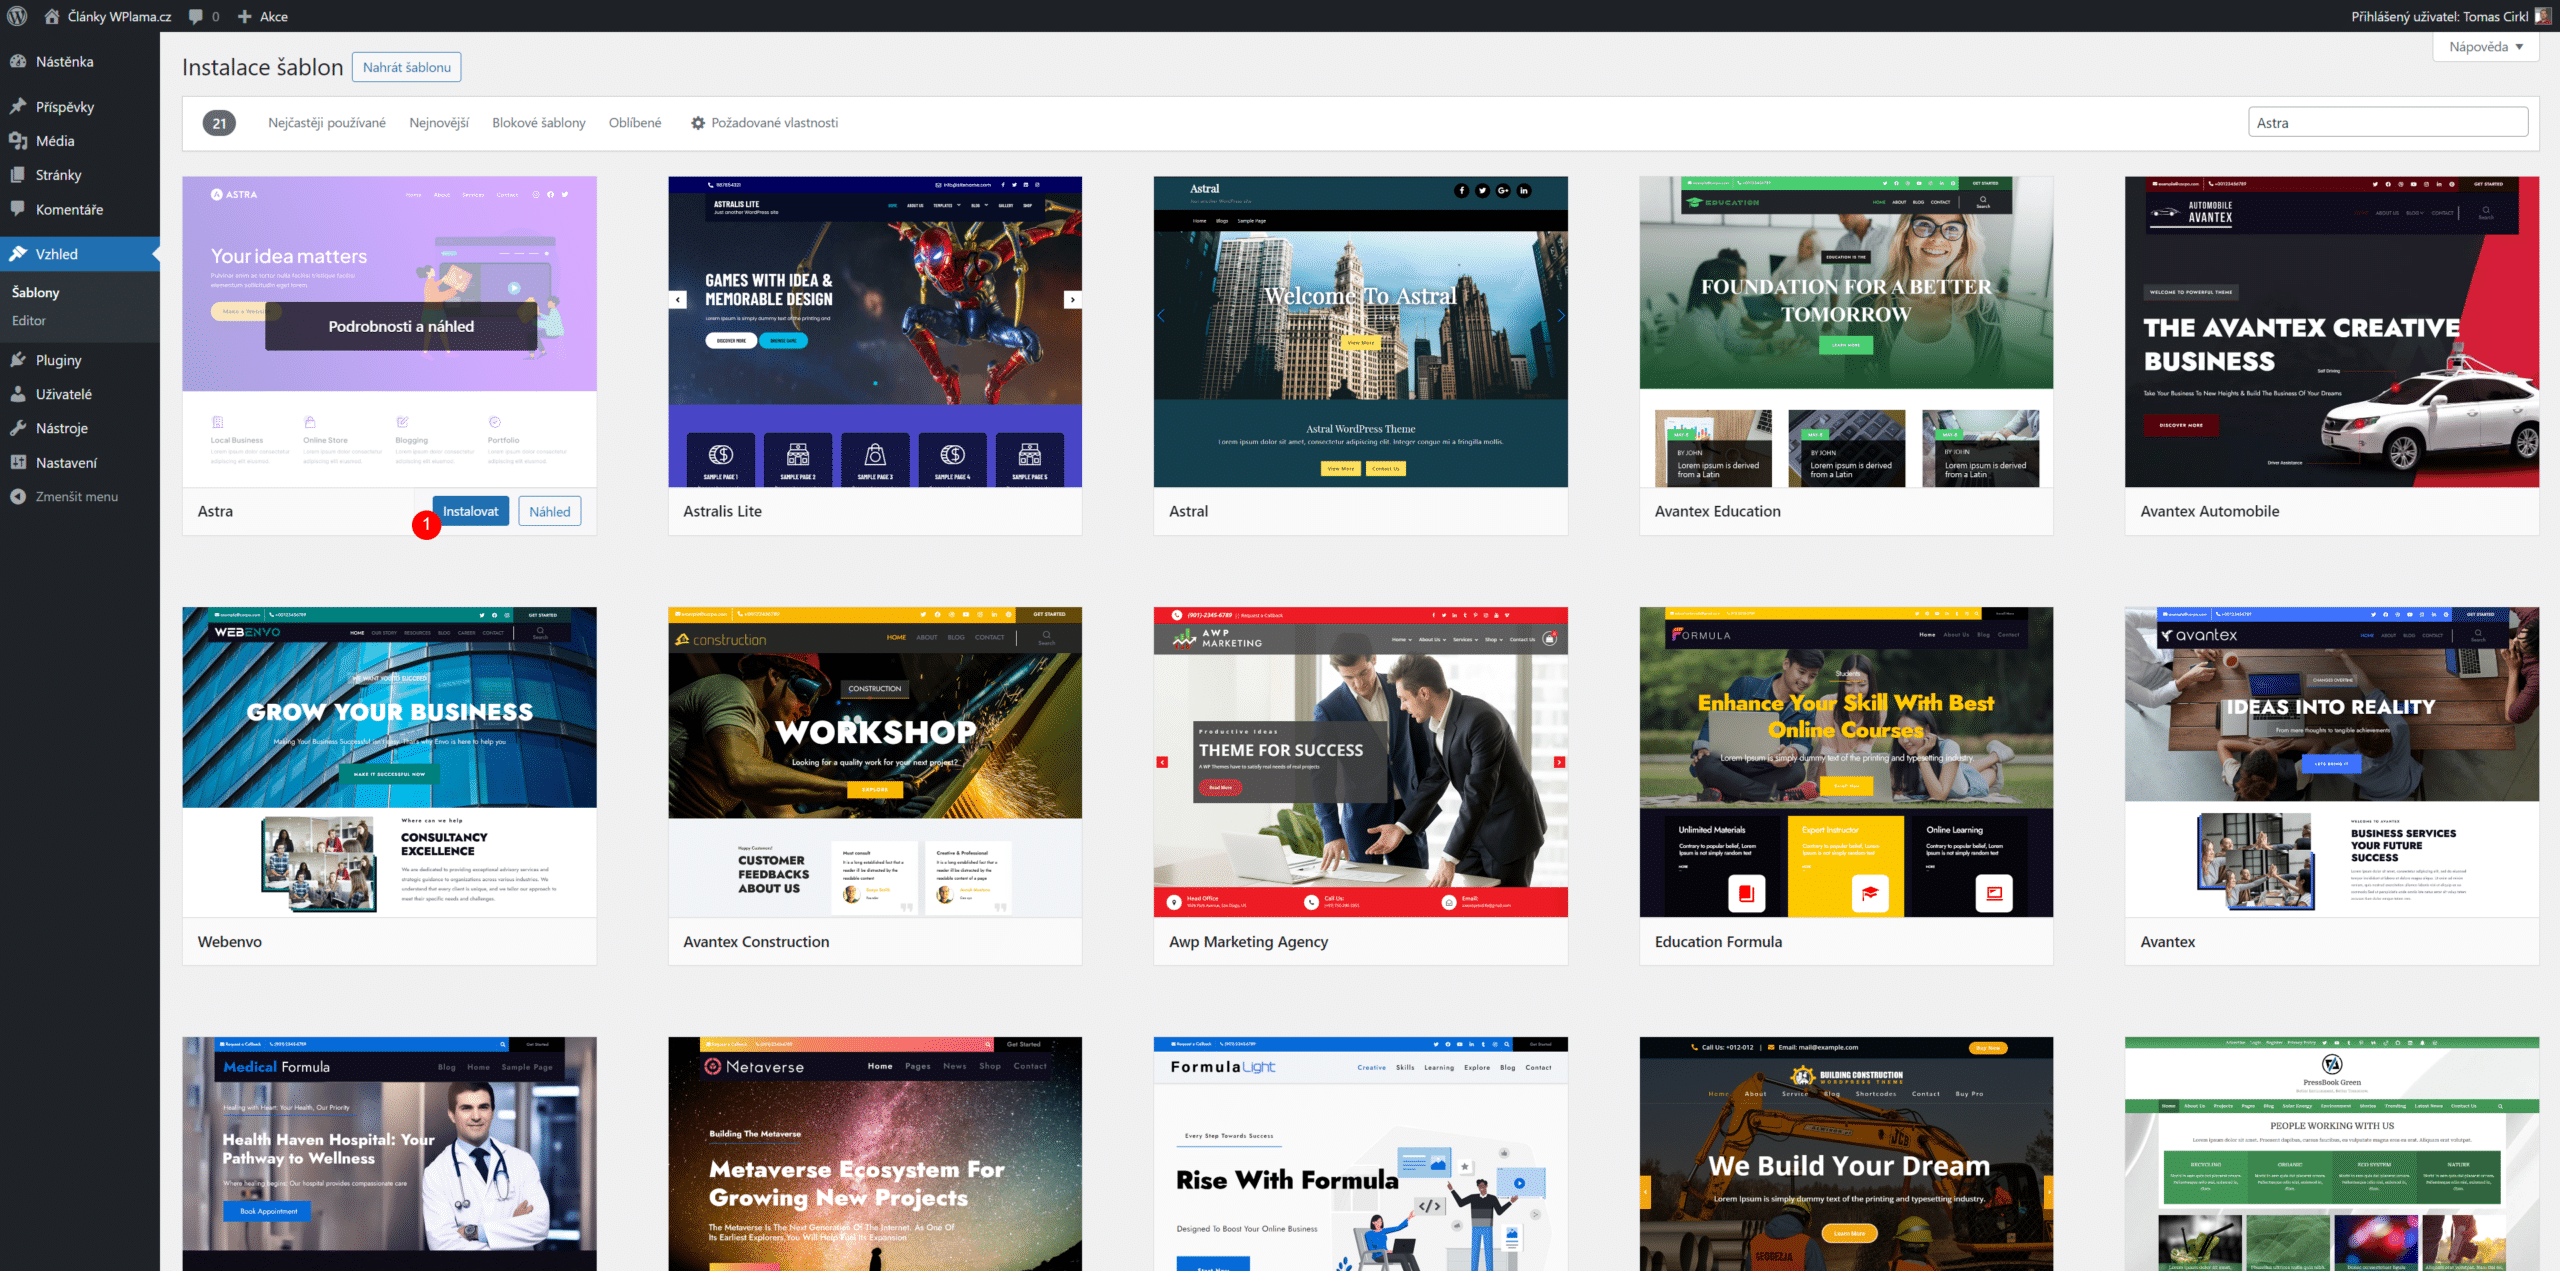Expand the Nápověda help dropdown
This screenshot has width=2560, height=1271.
[2486, 47]
